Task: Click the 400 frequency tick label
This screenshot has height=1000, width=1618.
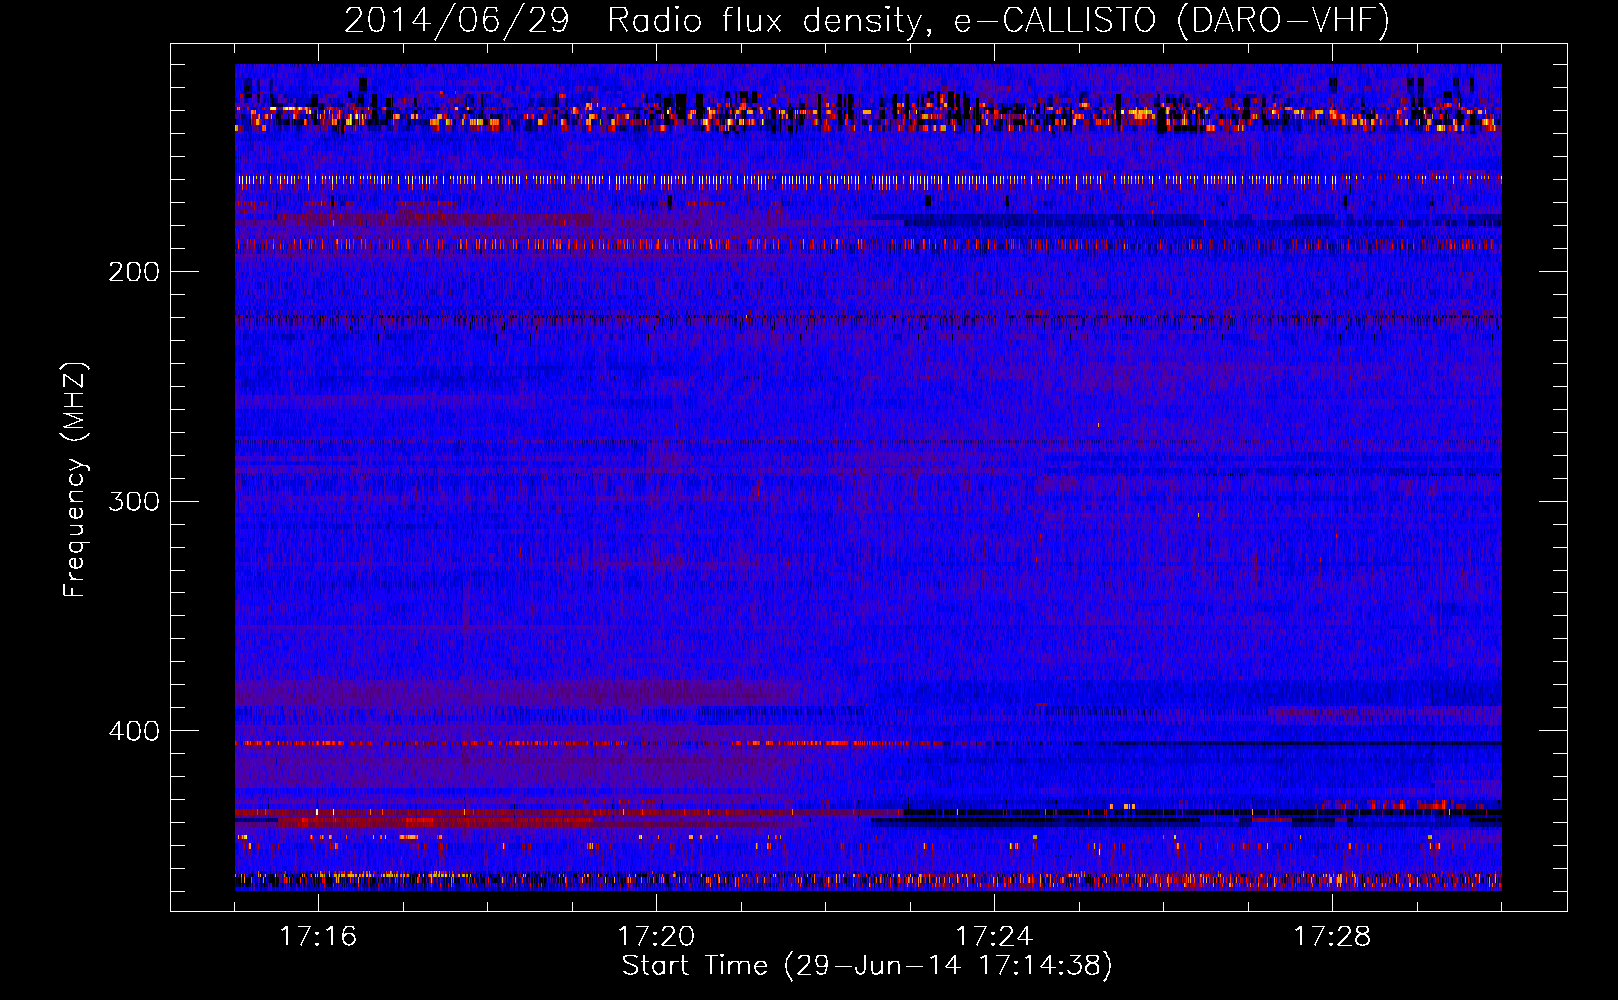Action: click(x=133, y=731)
